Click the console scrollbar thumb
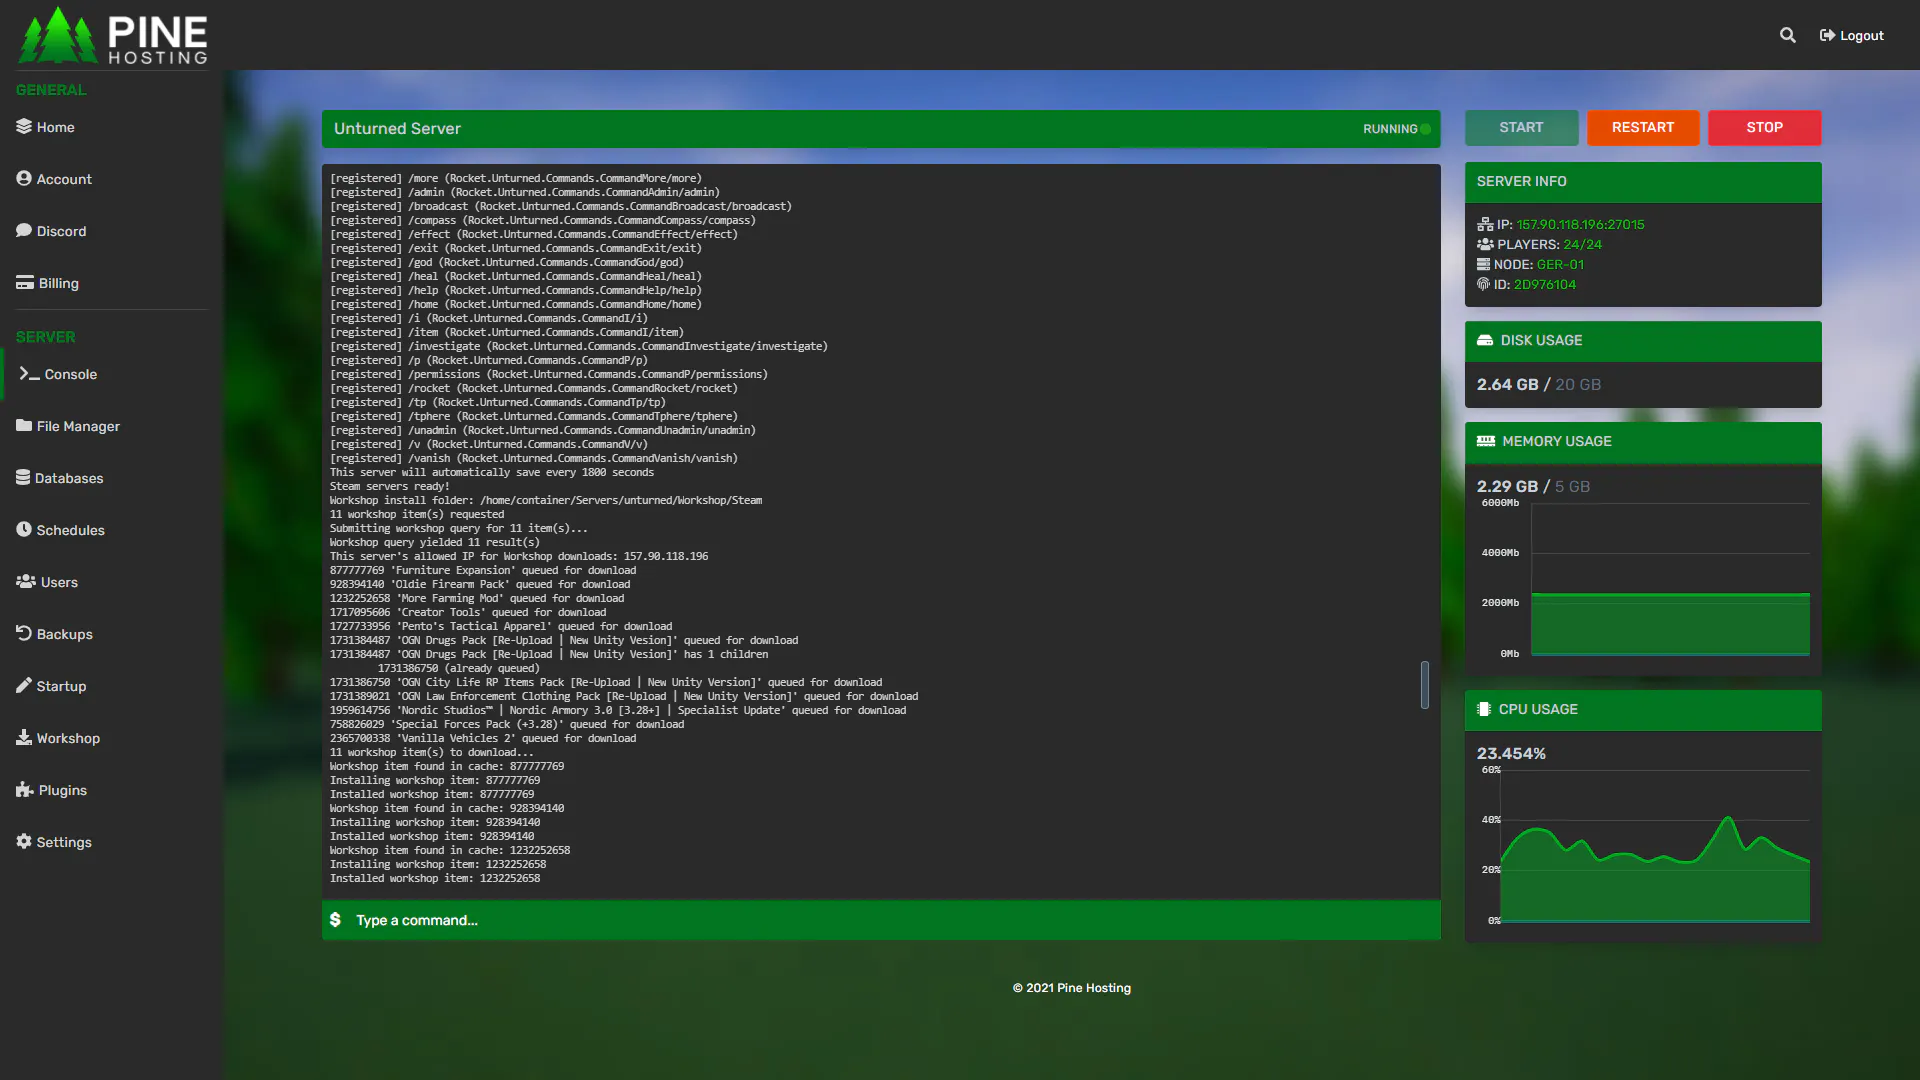Screen dimensions: 1920x1080 click(x=1424, y=685)
